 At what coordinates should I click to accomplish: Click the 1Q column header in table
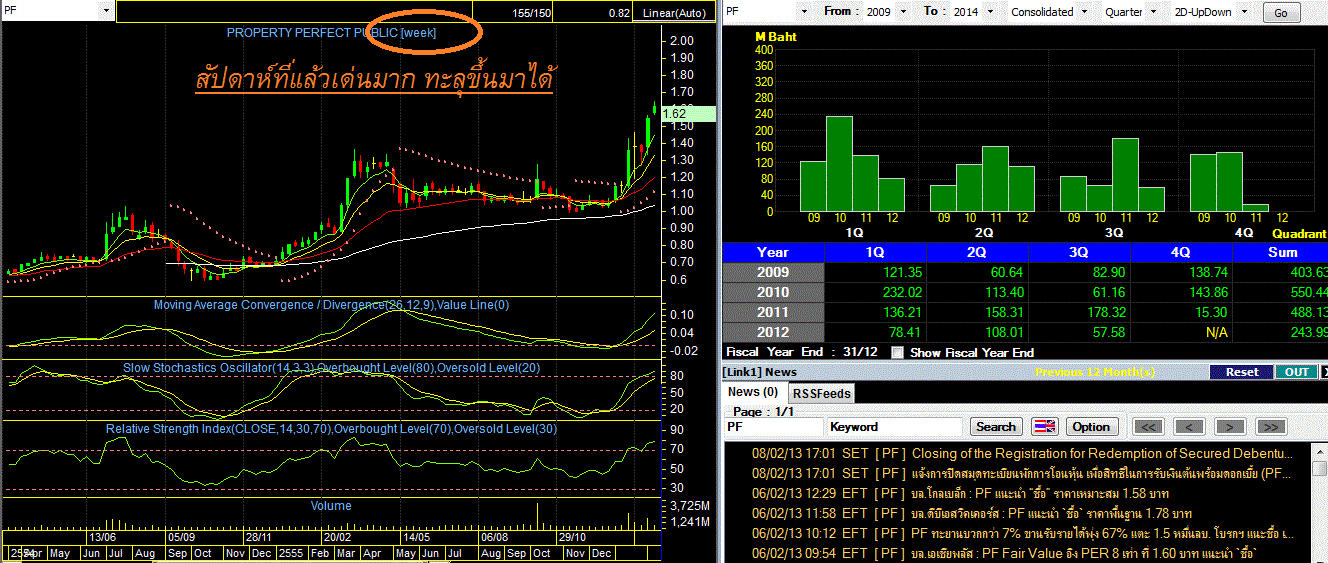click(x=874, y=252)
